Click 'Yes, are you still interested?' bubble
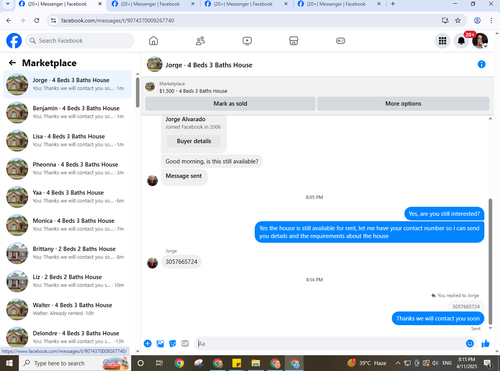 [444, 214]
